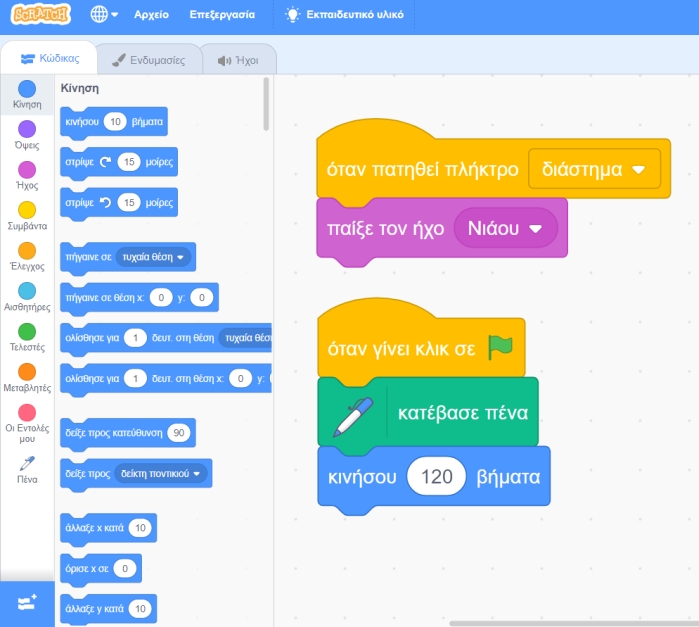The image size is (699, 627).
Task: Open the Αρχείο menu
Action: [x=151, y=15]
